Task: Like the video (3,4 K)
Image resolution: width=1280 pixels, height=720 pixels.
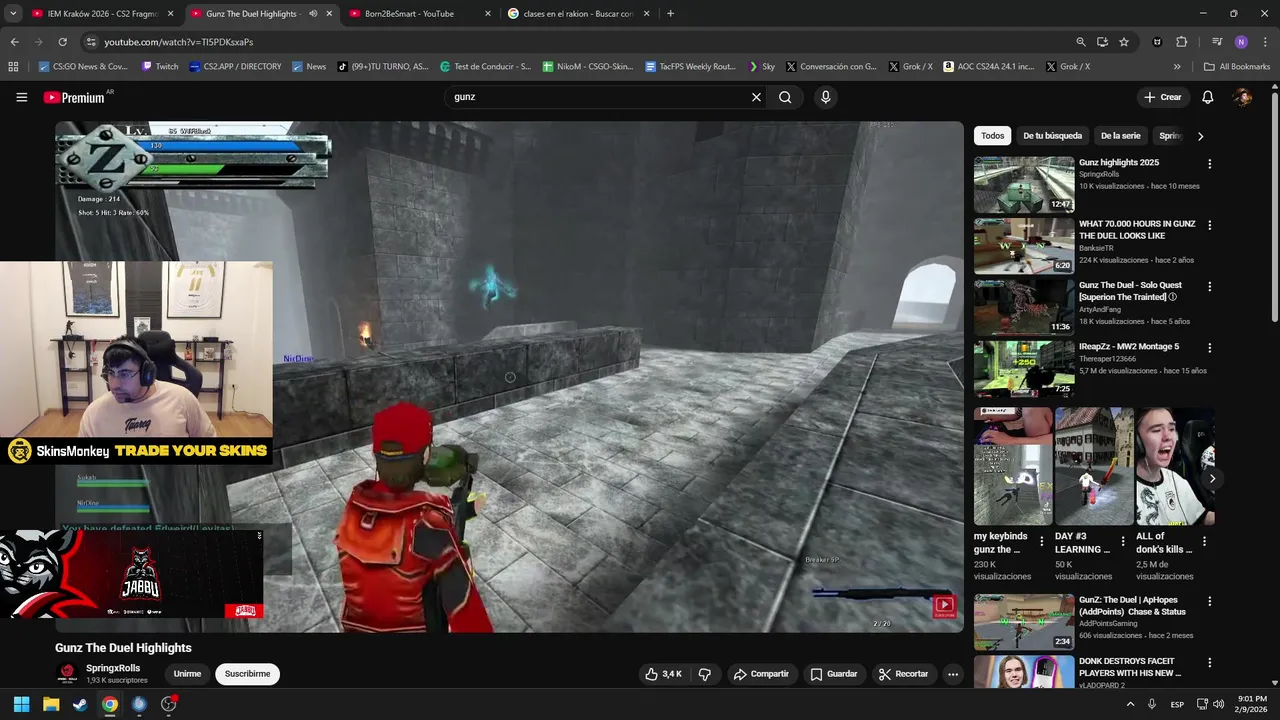Action: pyautogui.click(x=665, y=674)
